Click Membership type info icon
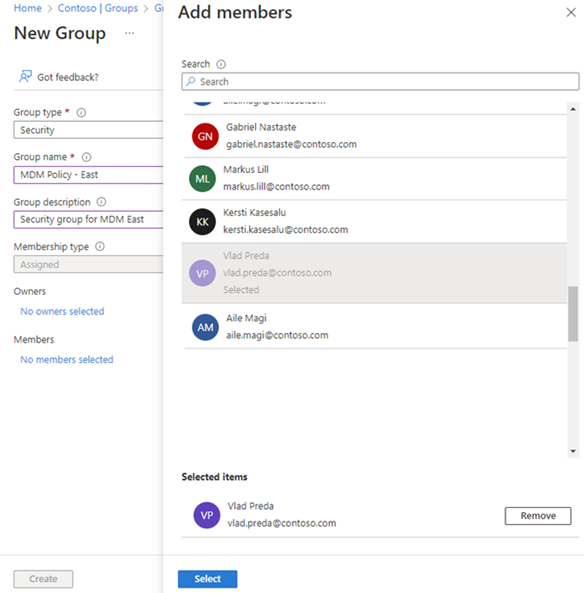 [100, 247]
